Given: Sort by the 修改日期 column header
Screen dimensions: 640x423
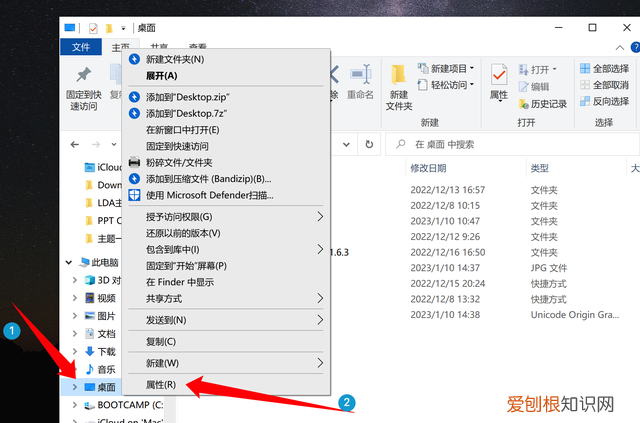Looking at the screenshot, I should point(428,168).
